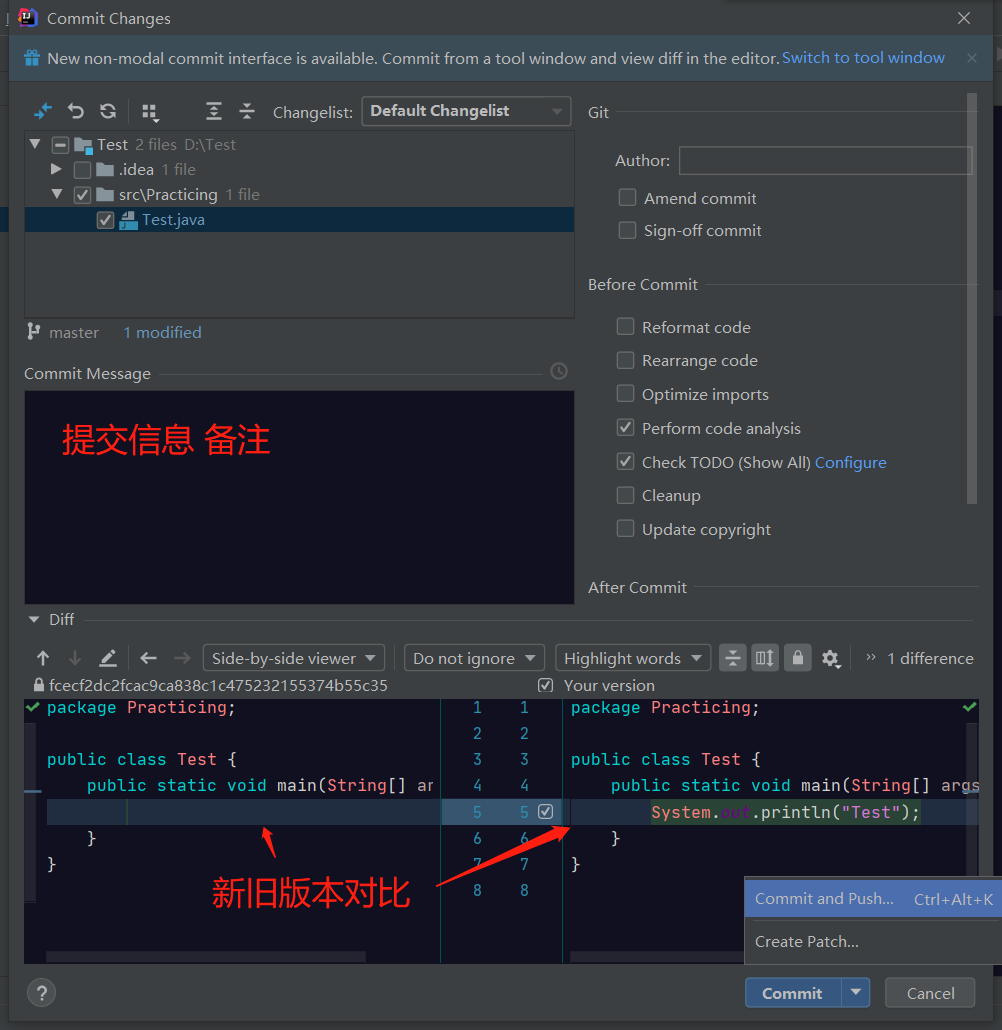Click the Configure TODO link
Viewport: 1002px width, 1030px height.
(x=850, y=462)
